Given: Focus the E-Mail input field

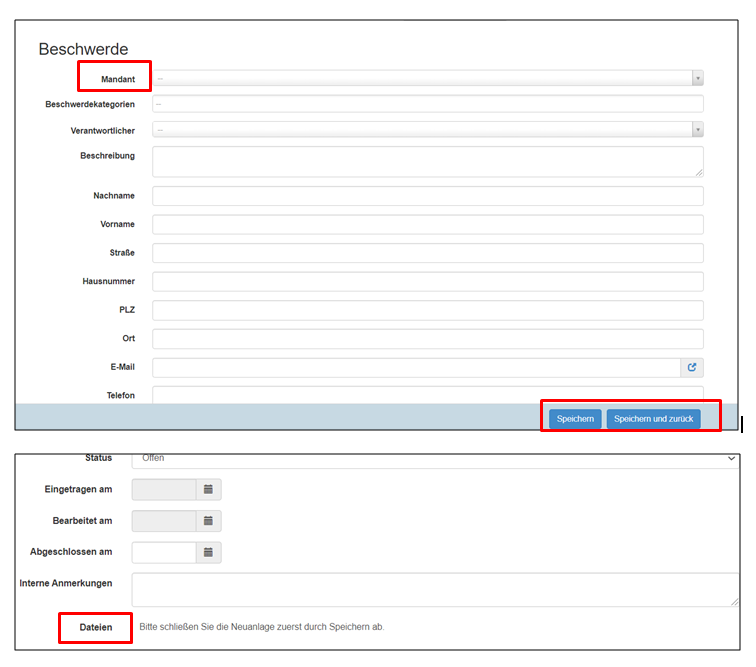Looking at the screenshot, I should point(416,368).
